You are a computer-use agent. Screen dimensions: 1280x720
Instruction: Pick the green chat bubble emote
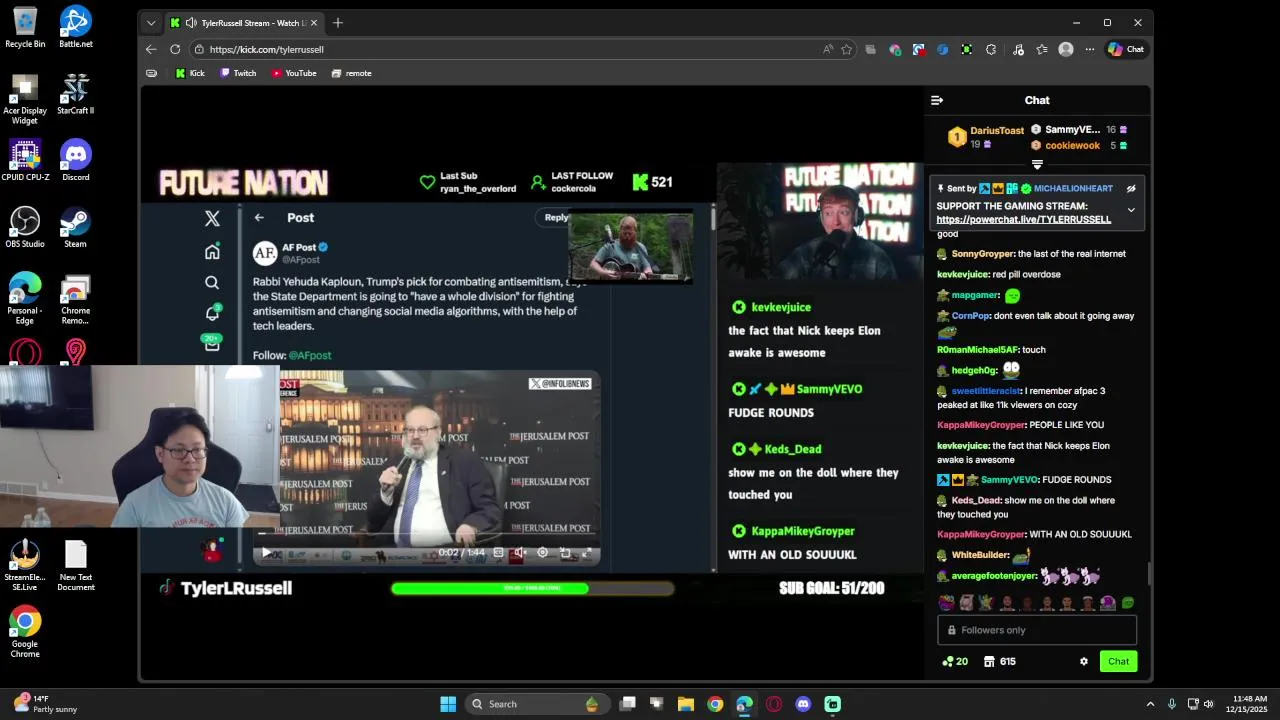(x=1128, y=603)
